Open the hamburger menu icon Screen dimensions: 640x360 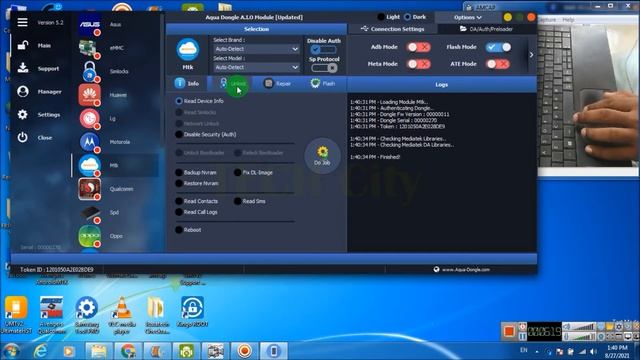click(x=22, y=22)
